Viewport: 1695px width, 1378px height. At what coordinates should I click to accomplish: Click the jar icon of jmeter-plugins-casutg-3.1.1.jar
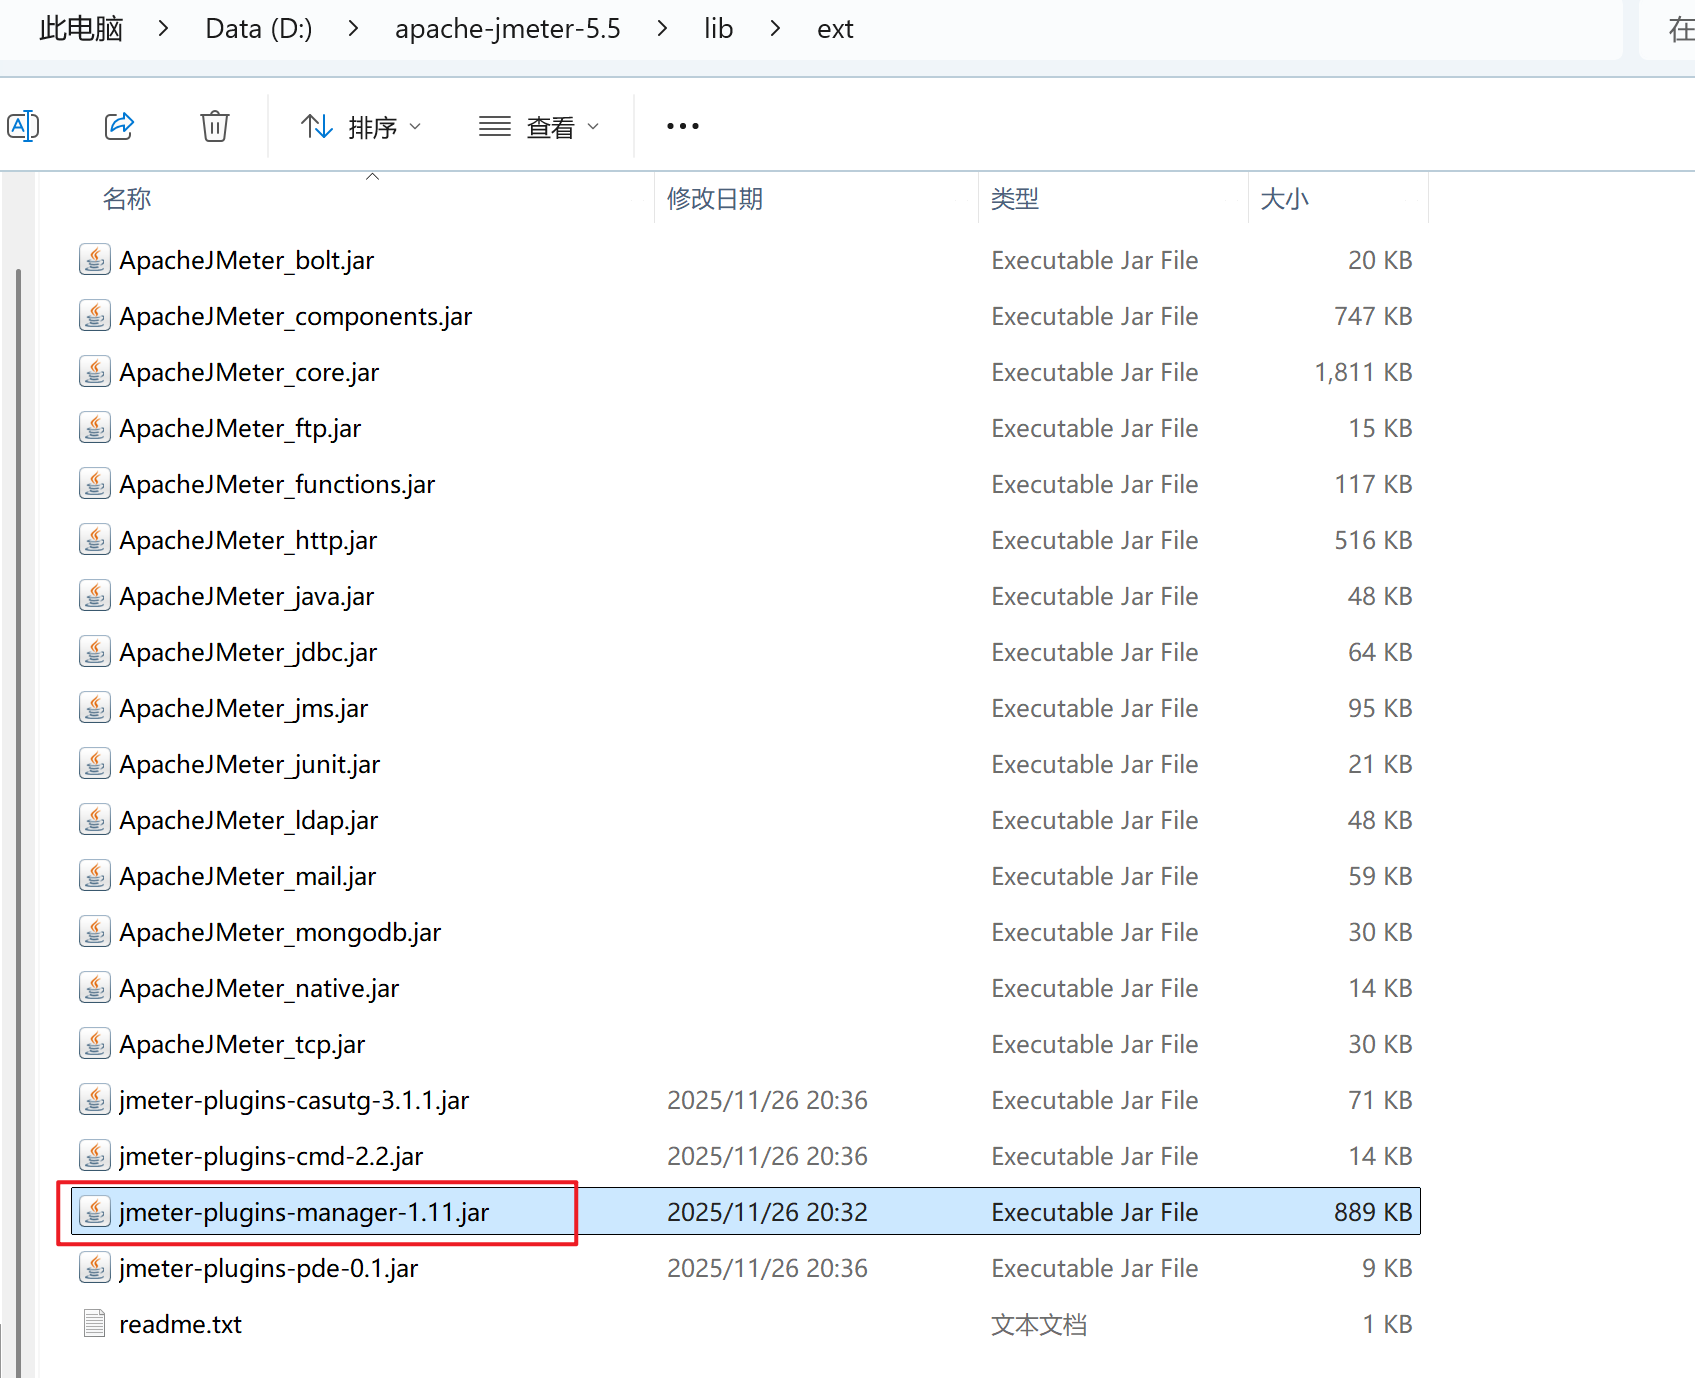95,1100
